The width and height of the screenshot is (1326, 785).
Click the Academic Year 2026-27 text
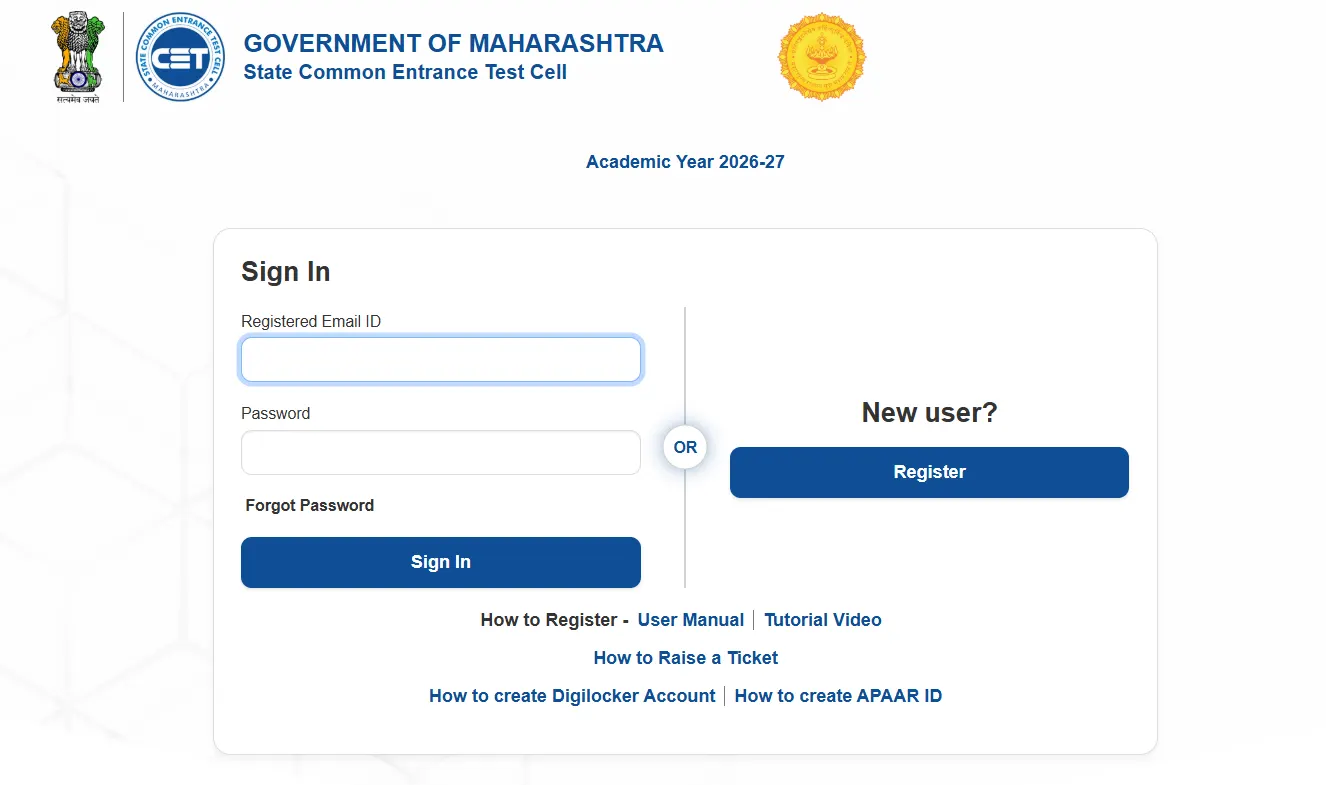[684, 161]
